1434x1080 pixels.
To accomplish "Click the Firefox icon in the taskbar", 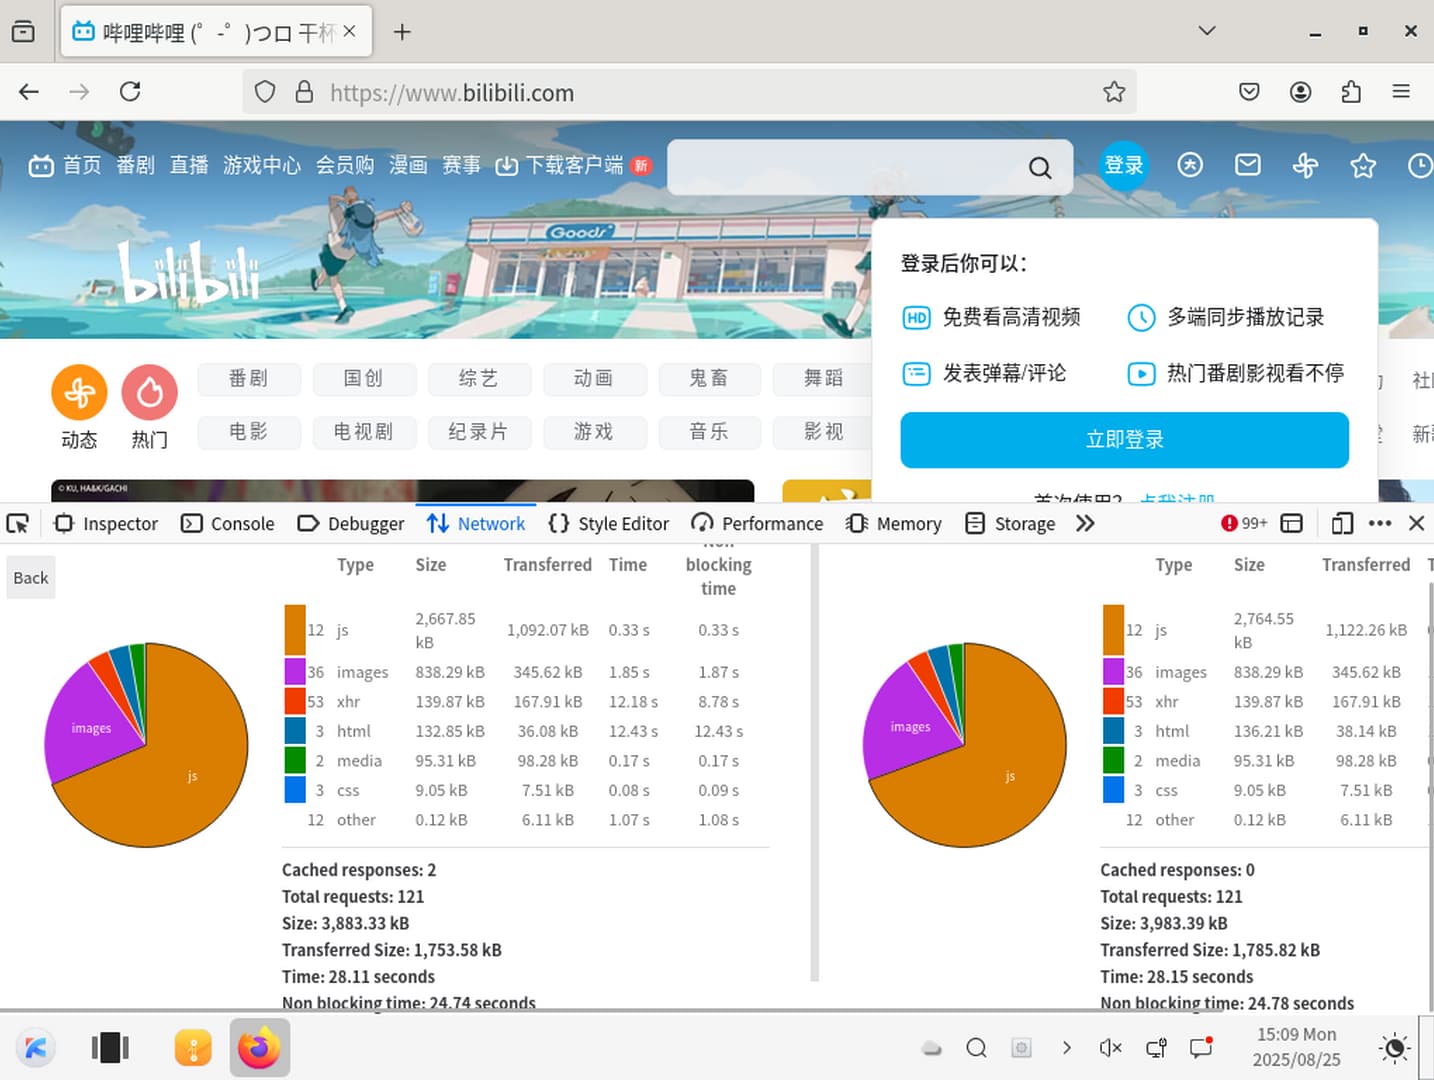I will 260,1047.
